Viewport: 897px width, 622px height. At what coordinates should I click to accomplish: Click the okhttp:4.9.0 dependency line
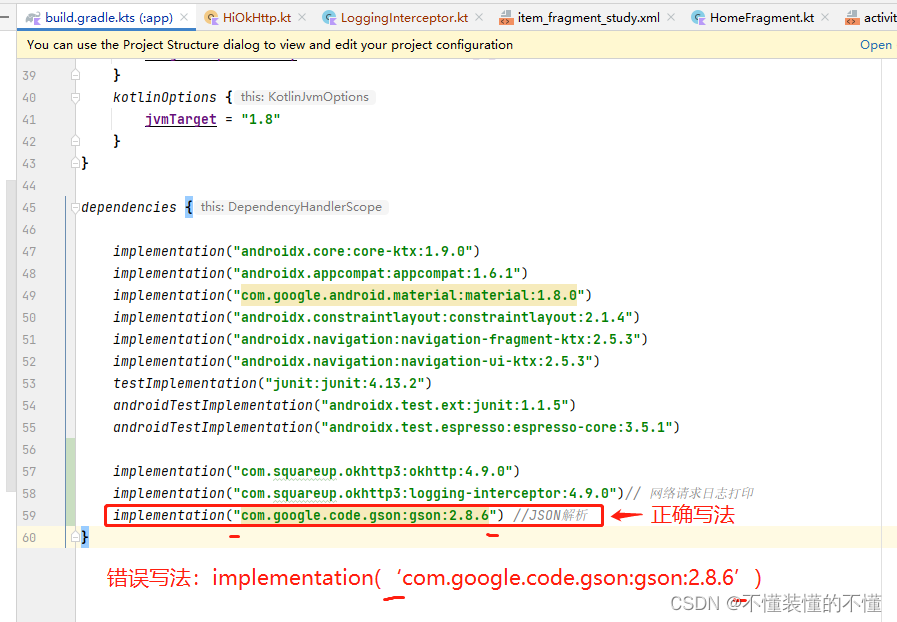point(316,472)
